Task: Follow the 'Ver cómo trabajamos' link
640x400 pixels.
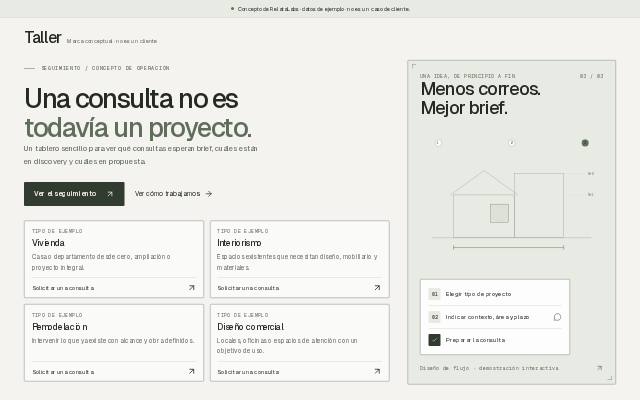Action: click(x=173, y=193)
